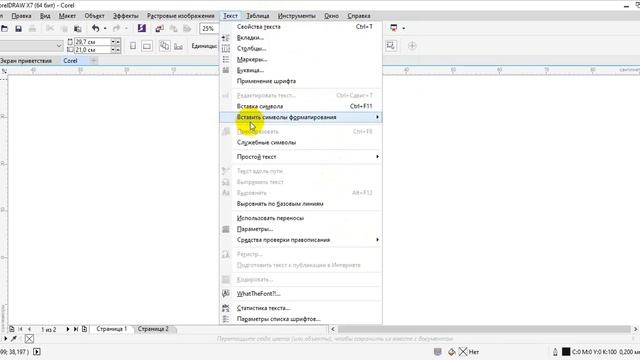Undo the last action
Screen dimensions: 640x360
click(96, 28)
